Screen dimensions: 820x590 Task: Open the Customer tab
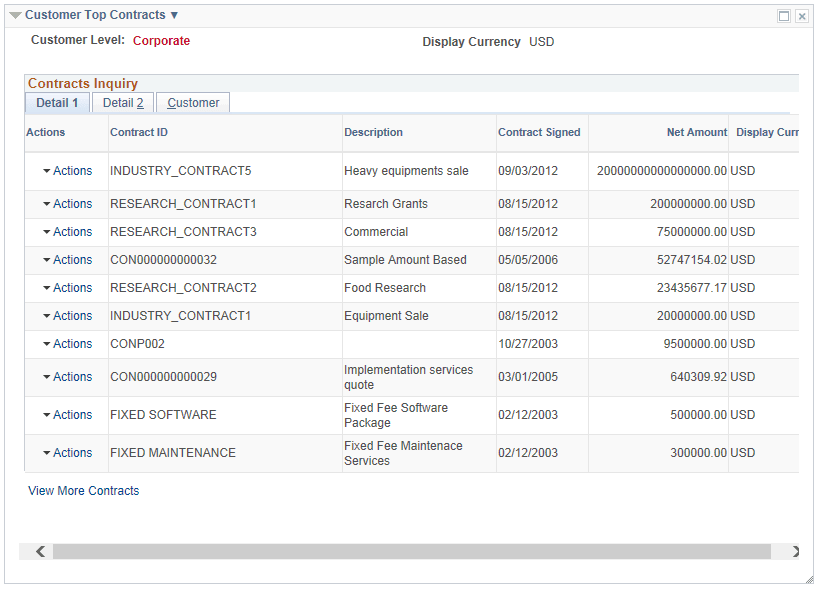(192, 102)
